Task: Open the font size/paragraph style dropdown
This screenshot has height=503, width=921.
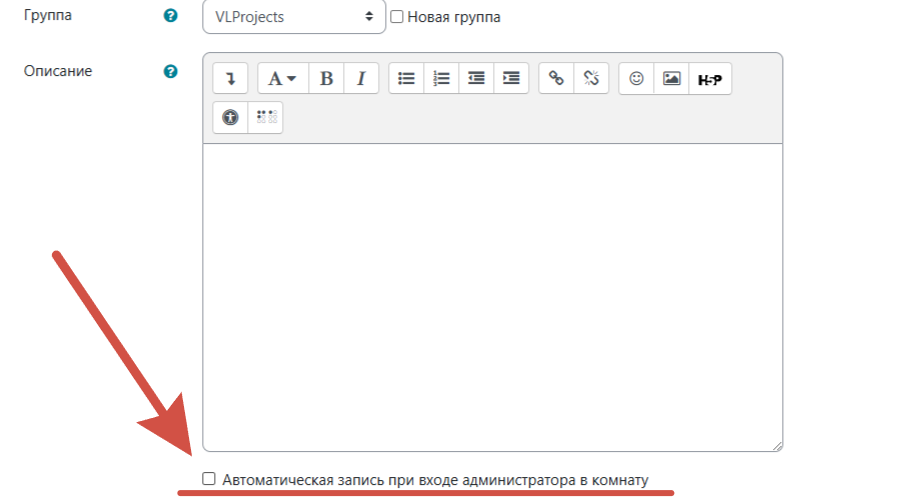Action: tap(283, 78)
